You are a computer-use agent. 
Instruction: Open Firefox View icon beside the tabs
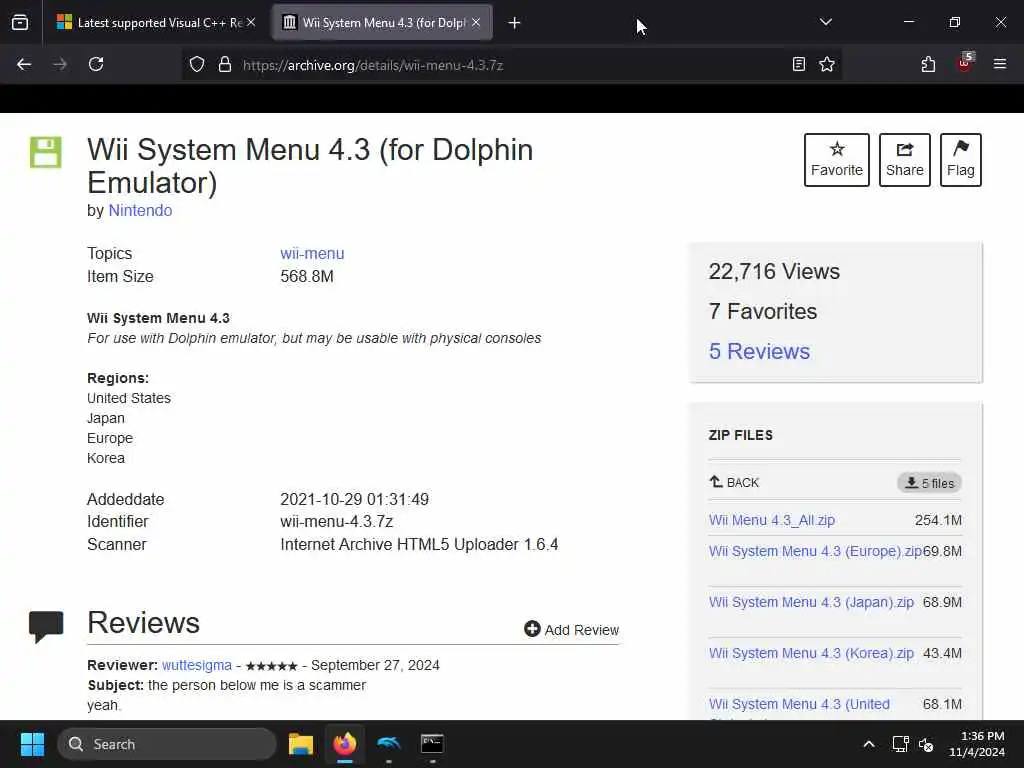20,23
